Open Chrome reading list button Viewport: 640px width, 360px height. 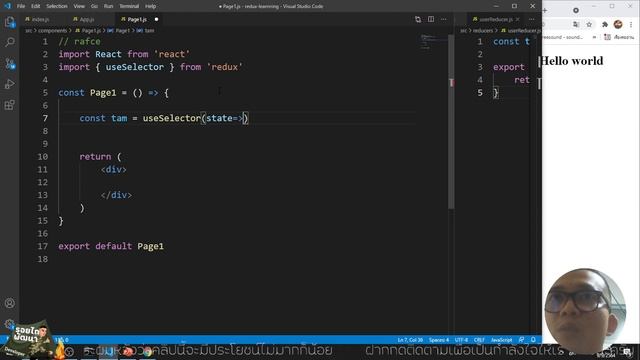(619, 37)
